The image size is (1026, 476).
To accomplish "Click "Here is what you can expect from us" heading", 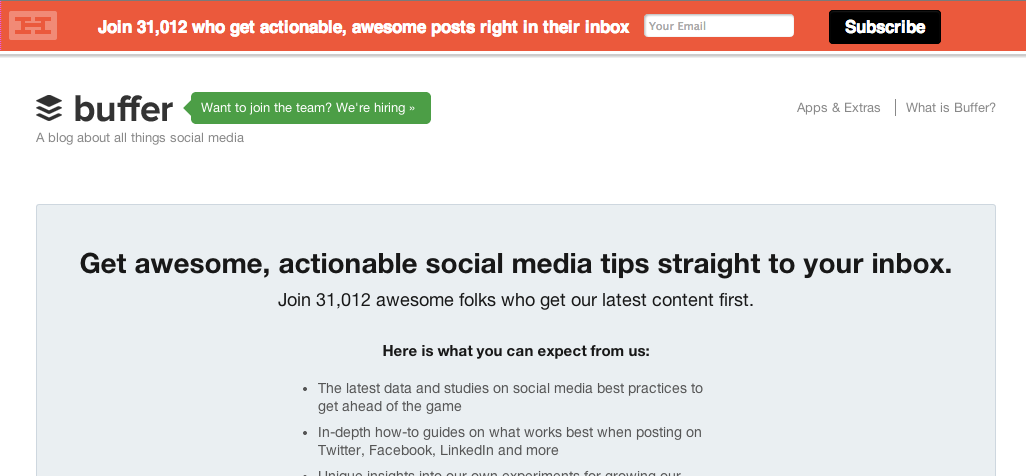I will [x=516, y=351].
